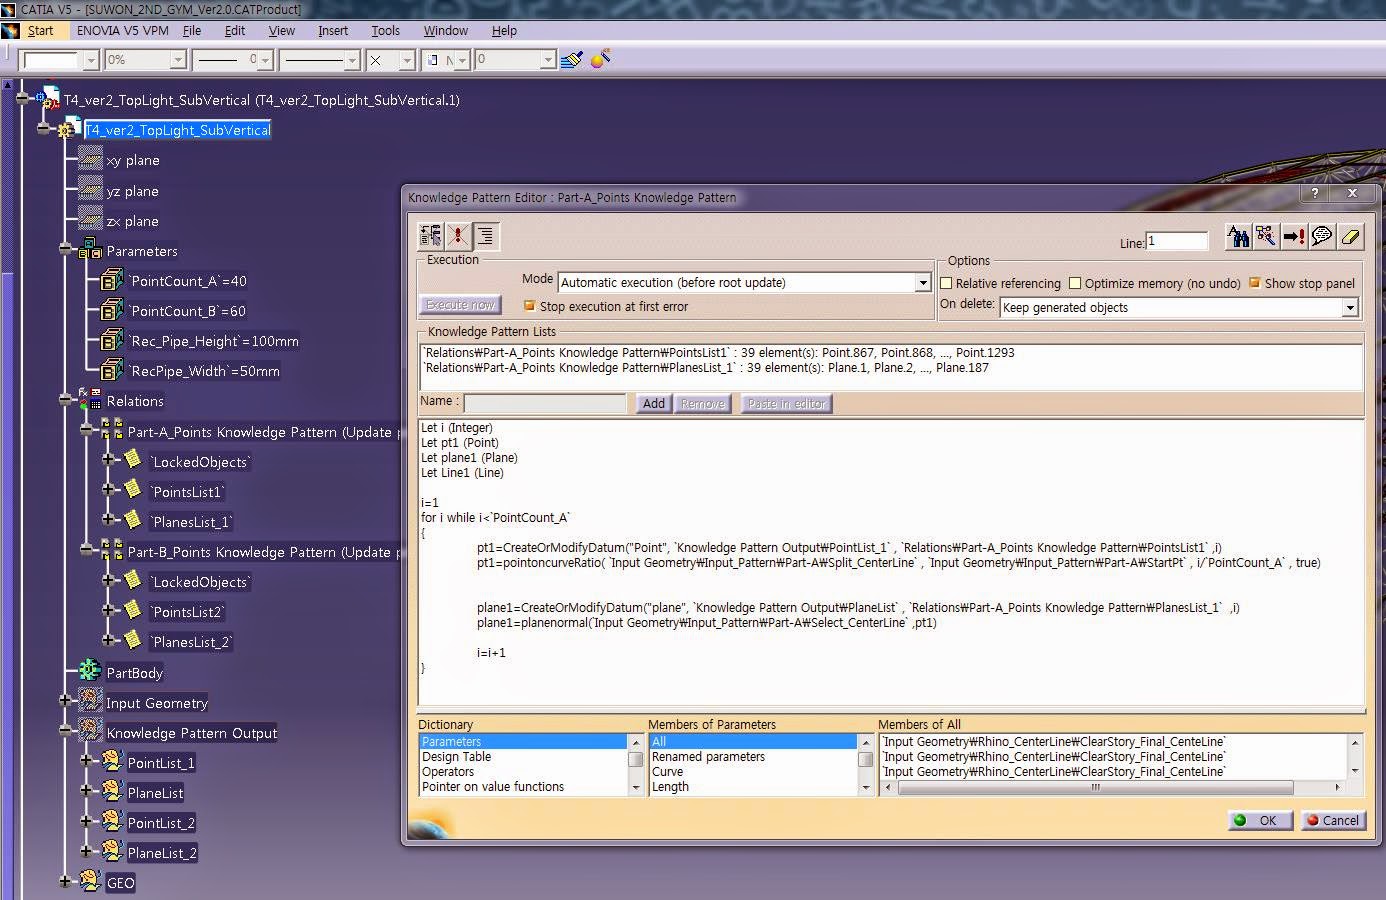Viewport: 1386px width, 900px height.
Task: Click the error report arrow-exclamation icon
Action: point(1294,237)
